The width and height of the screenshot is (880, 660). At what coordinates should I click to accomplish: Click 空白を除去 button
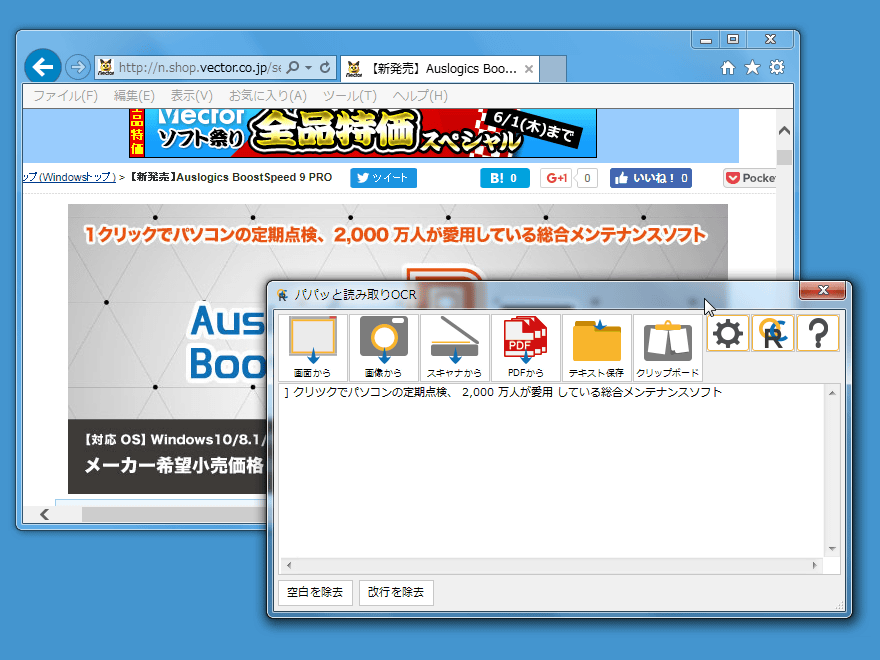pyautogui.click(x=315, y=592)
